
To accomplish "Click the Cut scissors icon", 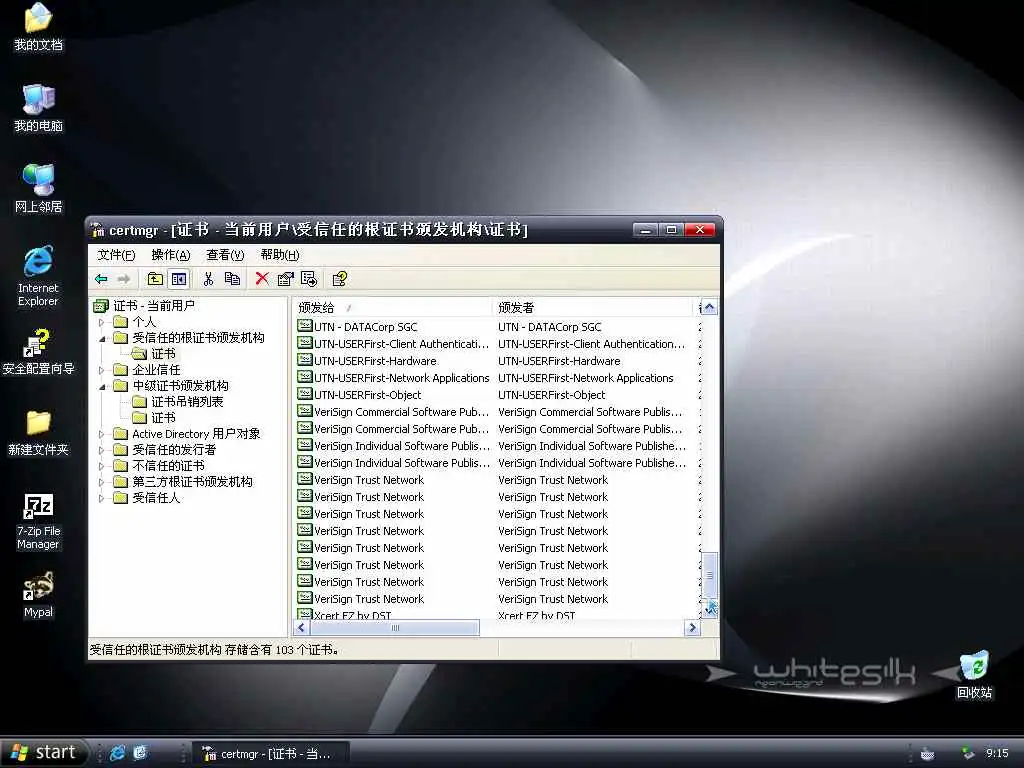I will [x=208, y=280].
